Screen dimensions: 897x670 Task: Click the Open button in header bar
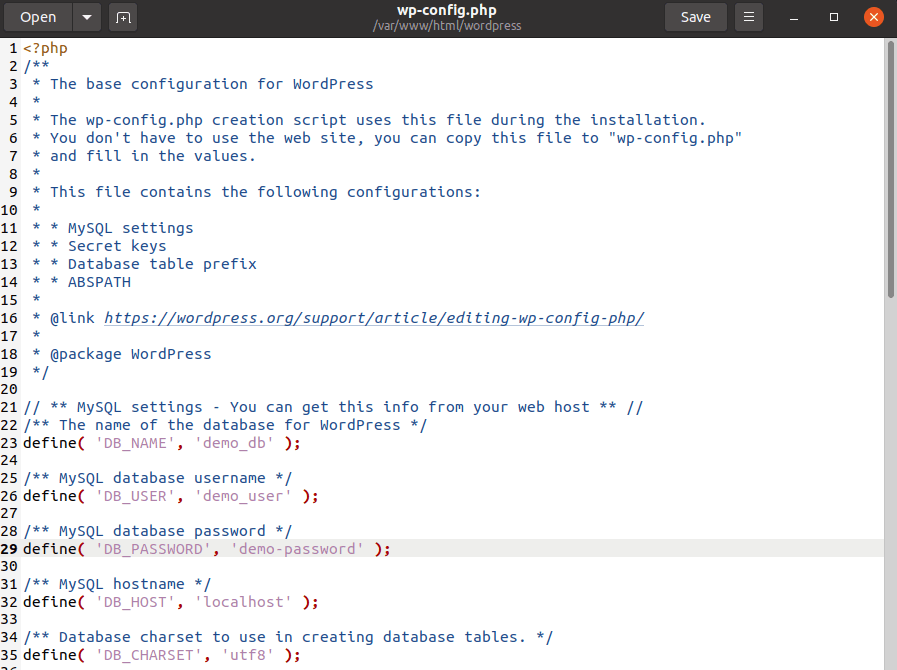click(38, 17)
